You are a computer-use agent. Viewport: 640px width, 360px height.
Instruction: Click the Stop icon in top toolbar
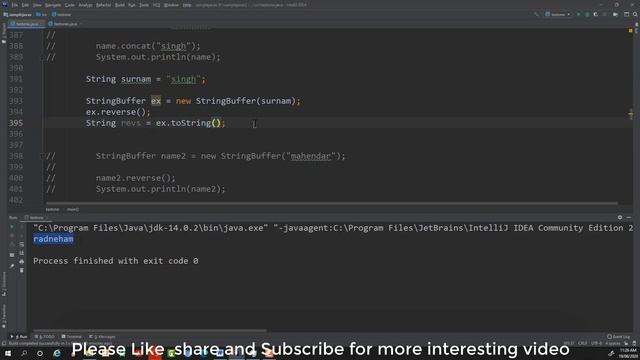[605, 14]
